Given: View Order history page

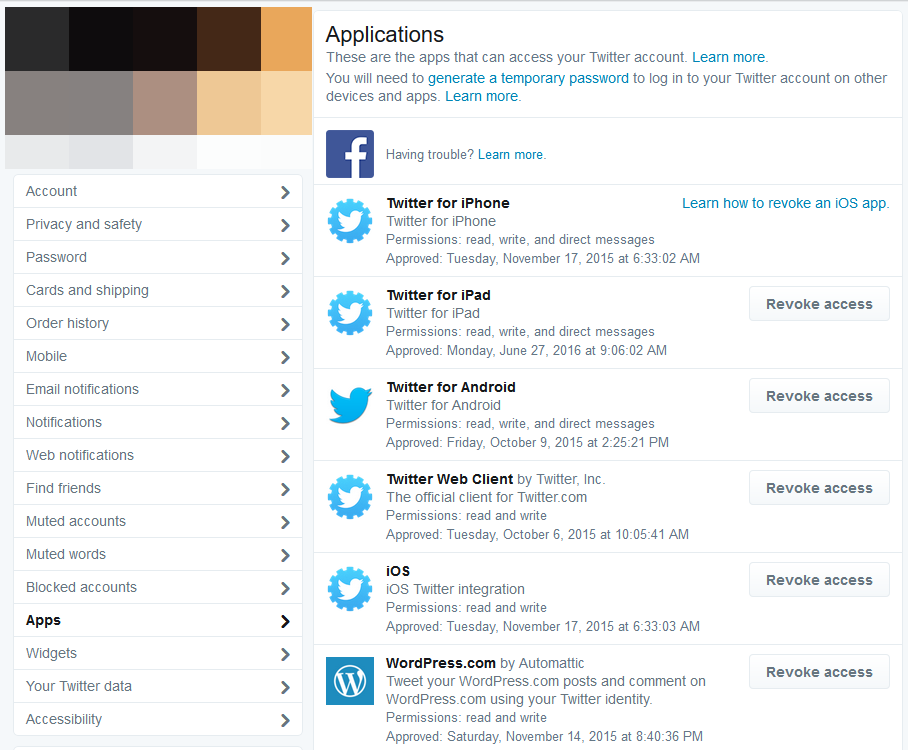Looking at the screenshot, I should [x=158, y=323].
